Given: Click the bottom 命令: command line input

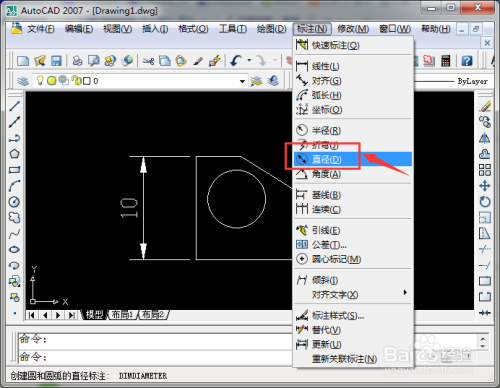Looking at the screenshot, I should coord(155,357).
